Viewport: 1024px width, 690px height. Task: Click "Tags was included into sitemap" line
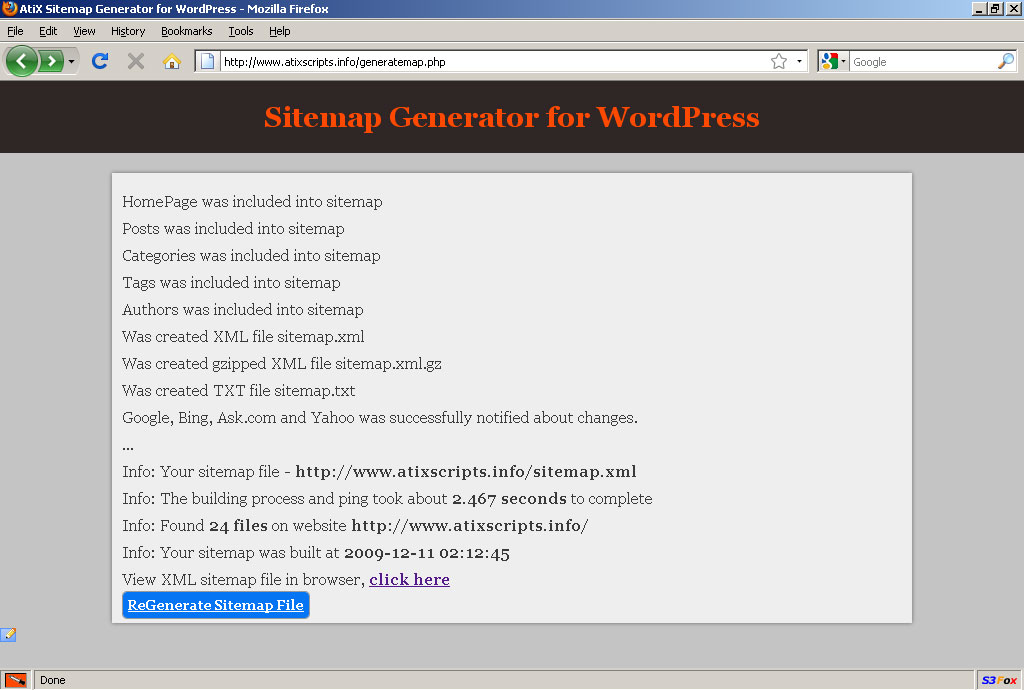[x=231, y=283]
